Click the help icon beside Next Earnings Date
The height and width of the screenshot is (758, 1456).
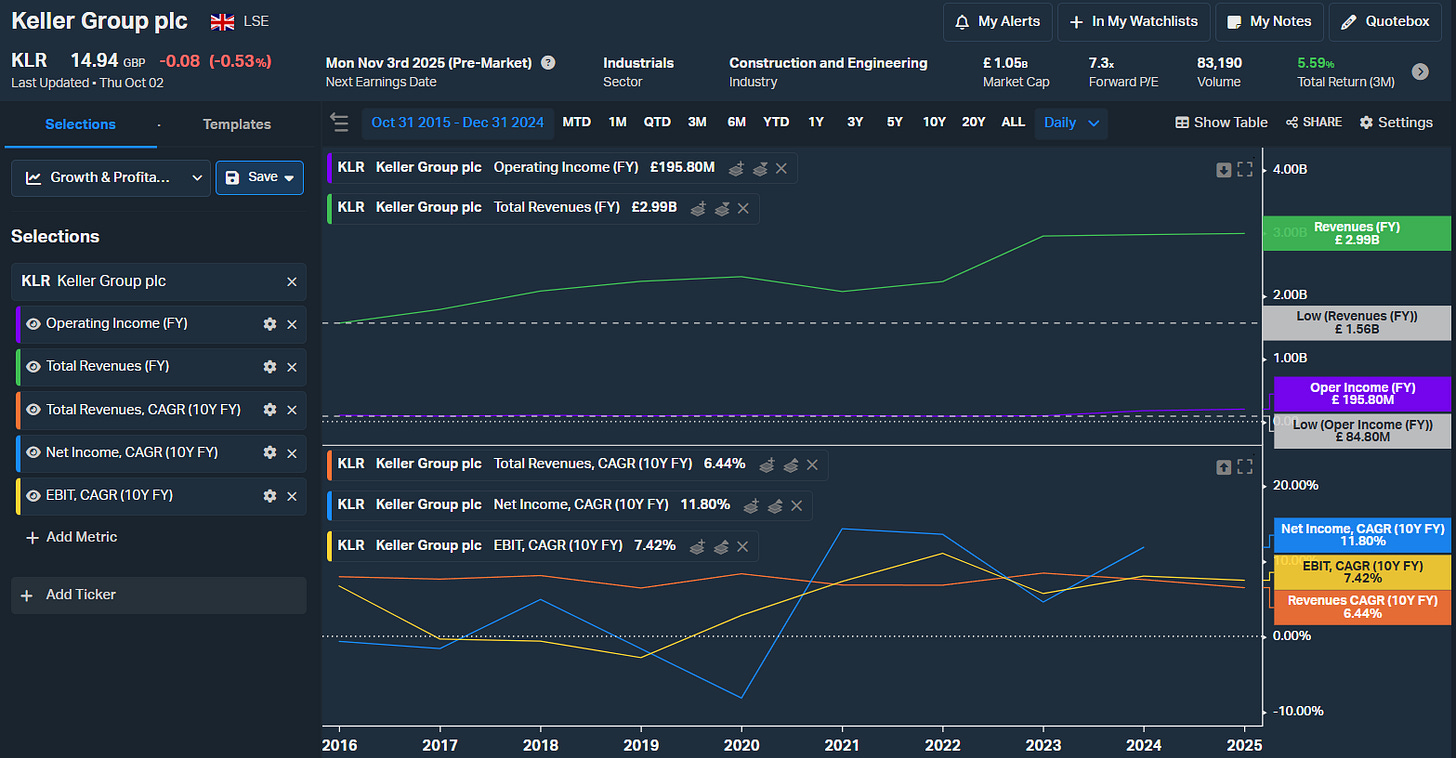(x=548, y=63)
